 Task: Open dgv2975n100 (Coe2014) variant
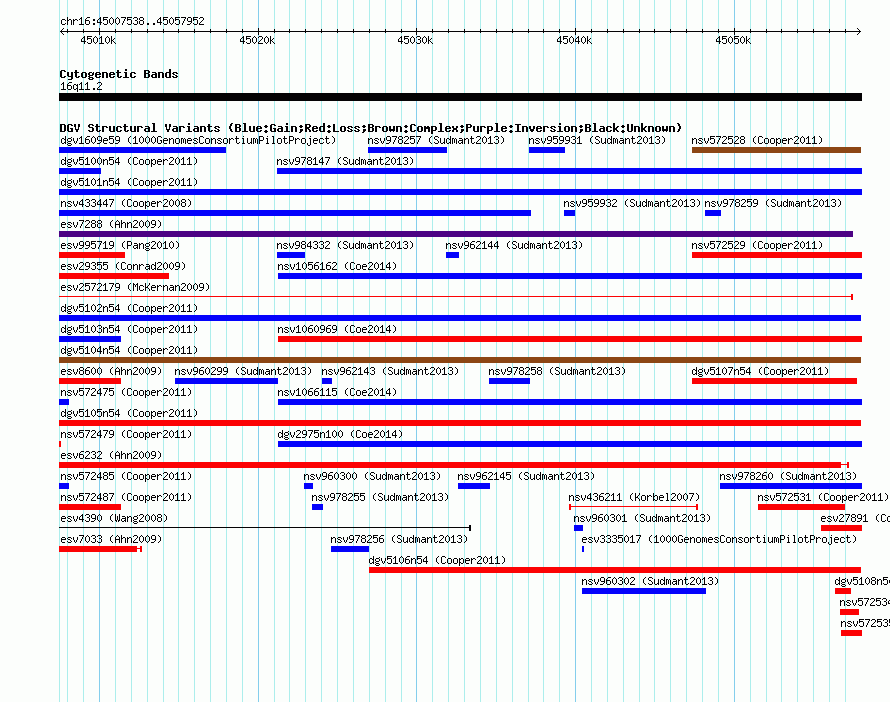coord(570,444)
